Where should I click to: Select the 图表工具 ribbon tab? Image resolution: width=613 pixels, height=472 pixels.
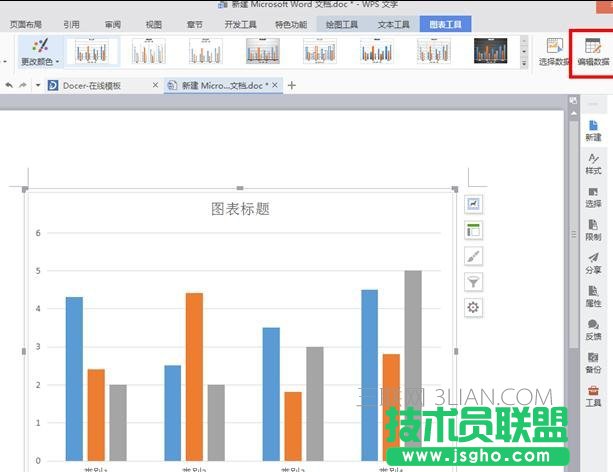[x=445, y=24]
